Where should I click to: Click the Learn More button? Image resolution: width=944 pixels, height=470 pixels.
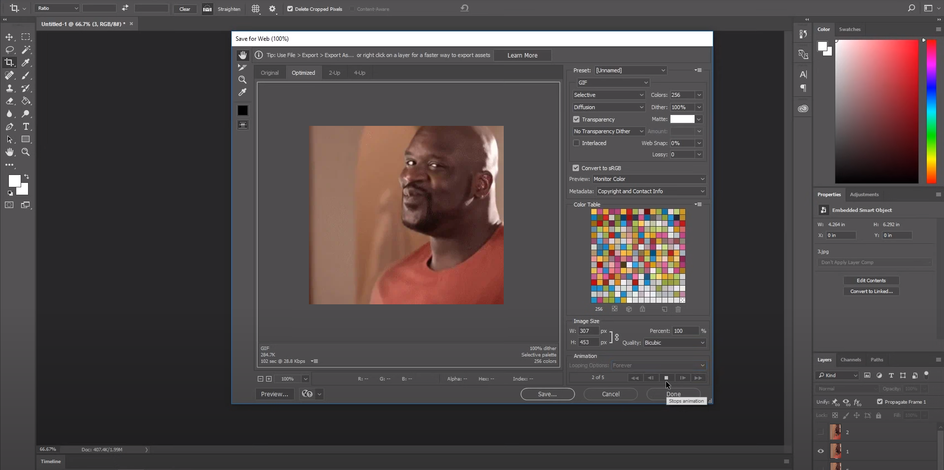point(523,55)
